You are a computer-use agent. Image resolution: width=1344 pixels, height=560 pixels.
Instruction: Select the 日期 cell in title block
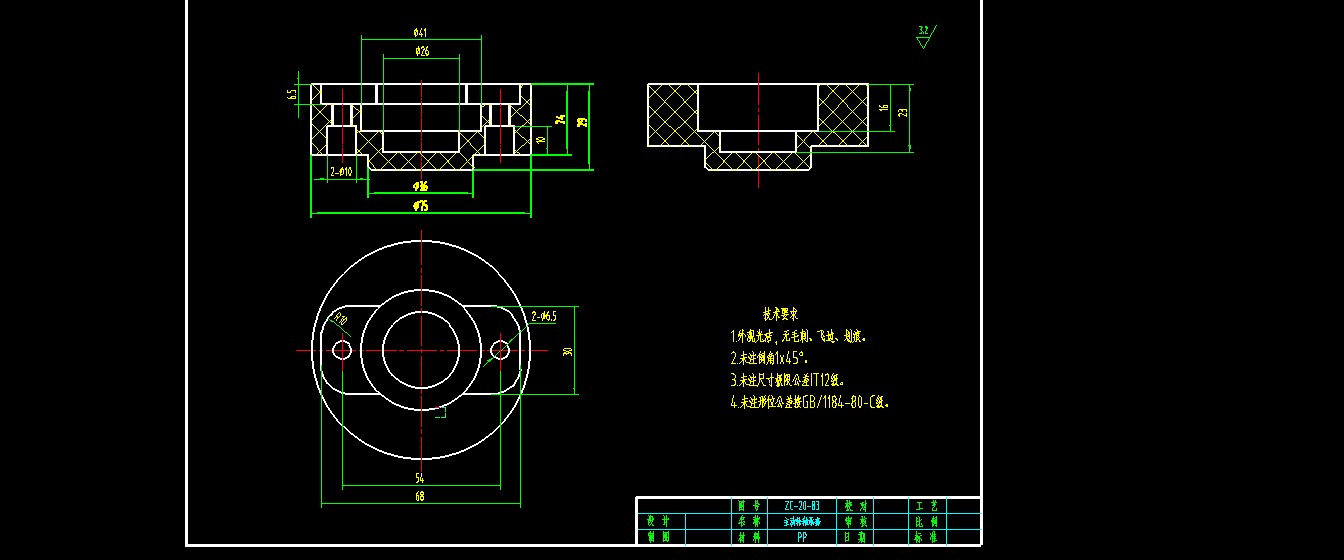[x=855, y=537]
